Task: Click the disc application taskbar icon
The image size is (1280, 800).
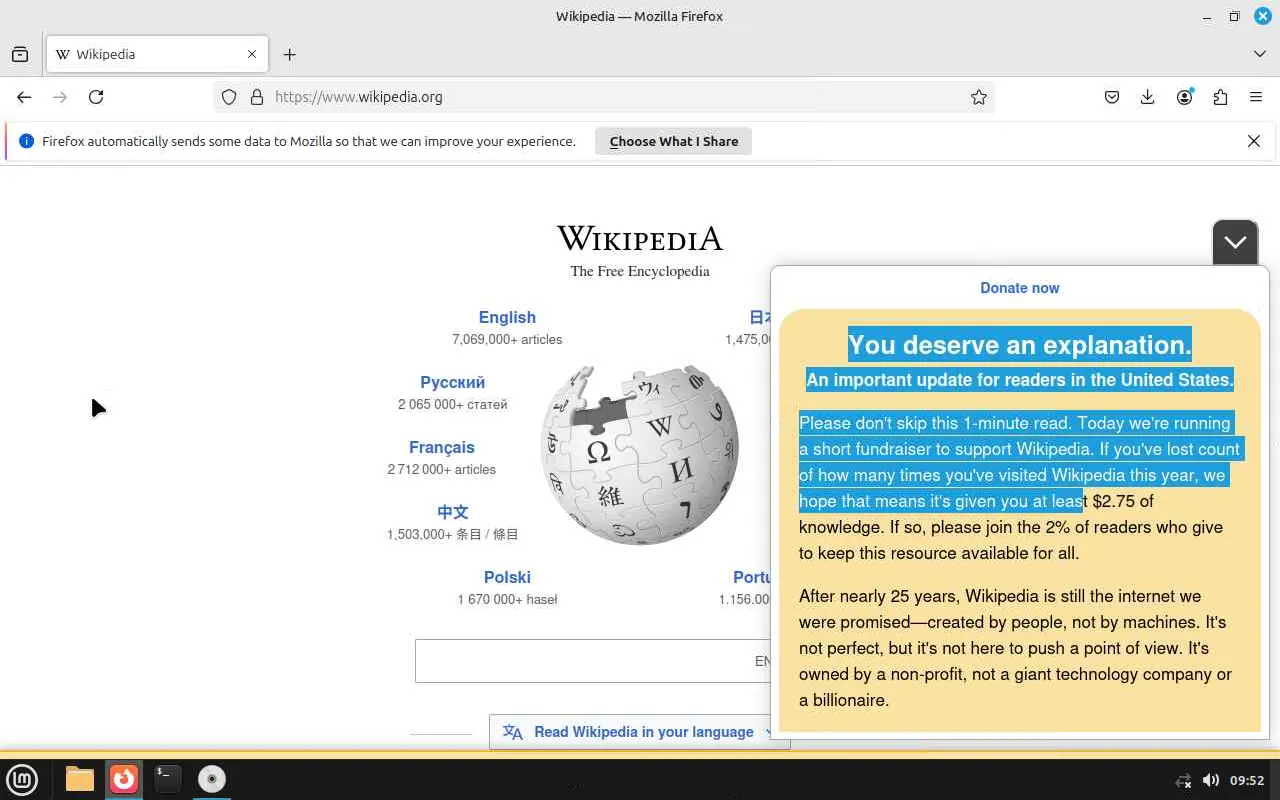Action: [x=211, y=778]
